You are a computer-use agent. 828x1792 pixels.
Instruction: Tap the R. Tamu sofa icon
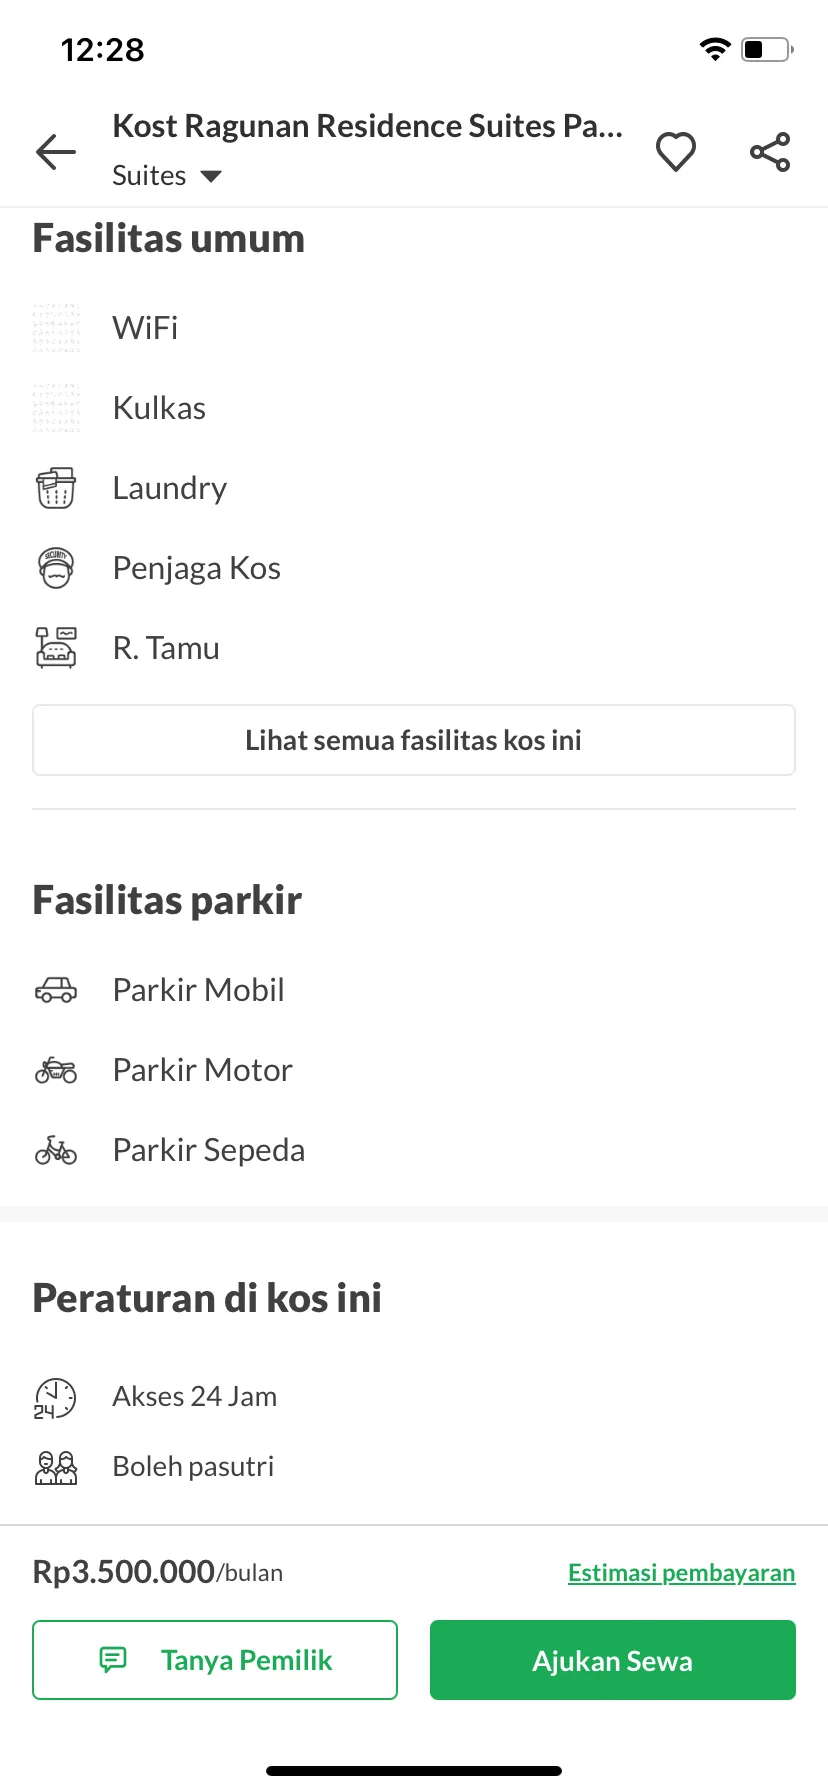point(56,648)
